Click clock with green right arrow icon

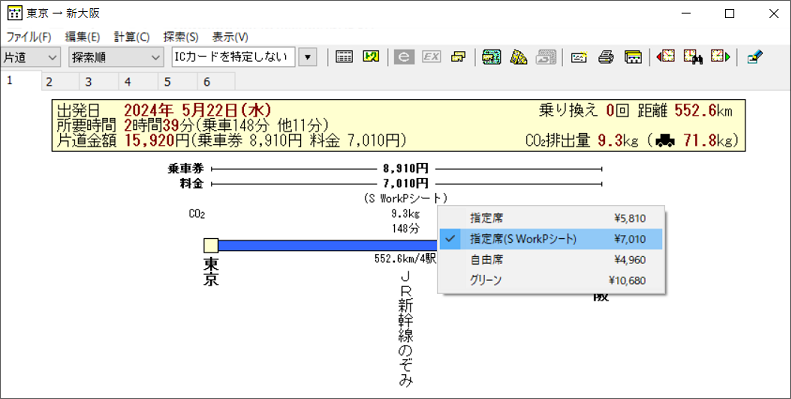click(x=720, y=56)
